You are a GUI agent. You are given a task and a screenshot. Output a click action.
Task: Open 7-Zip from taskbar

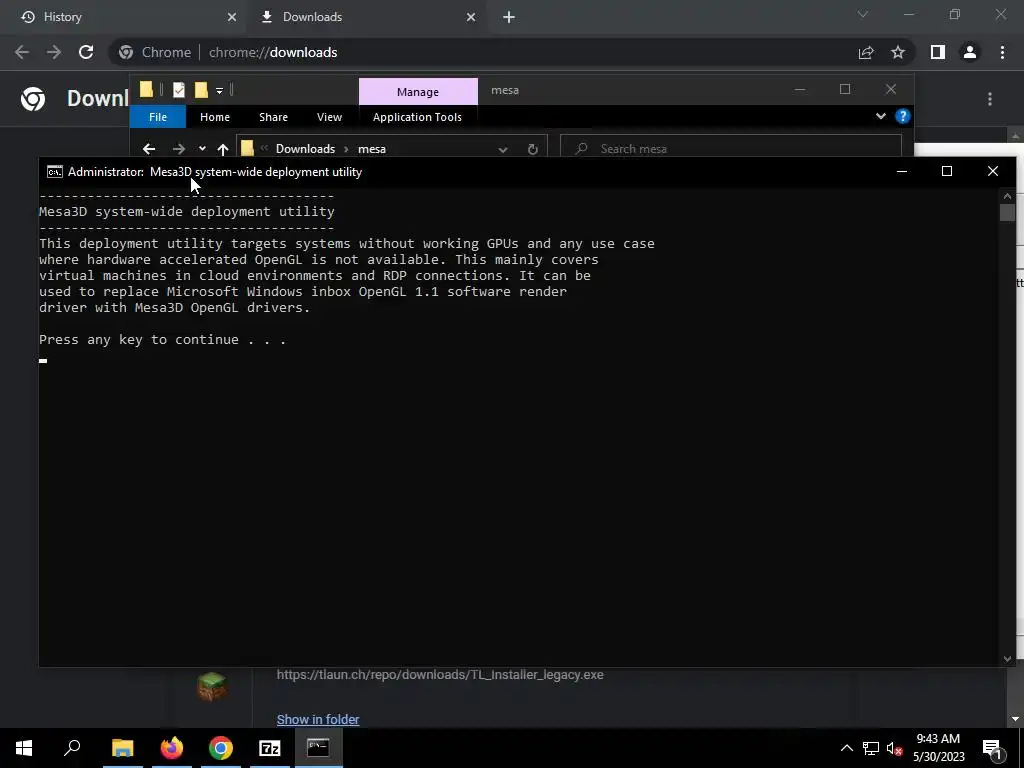pos(270,748)
